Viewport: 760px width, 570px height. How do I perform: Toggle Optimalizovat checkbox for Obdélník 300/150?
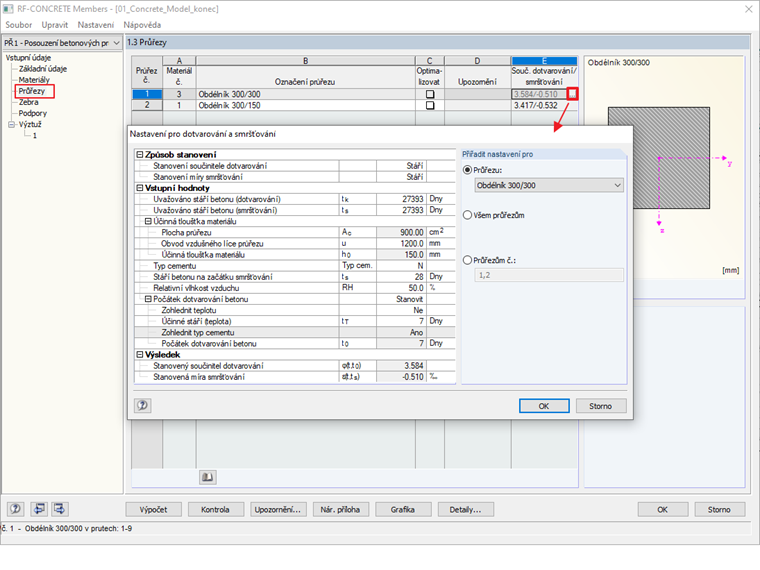point(430,105)
